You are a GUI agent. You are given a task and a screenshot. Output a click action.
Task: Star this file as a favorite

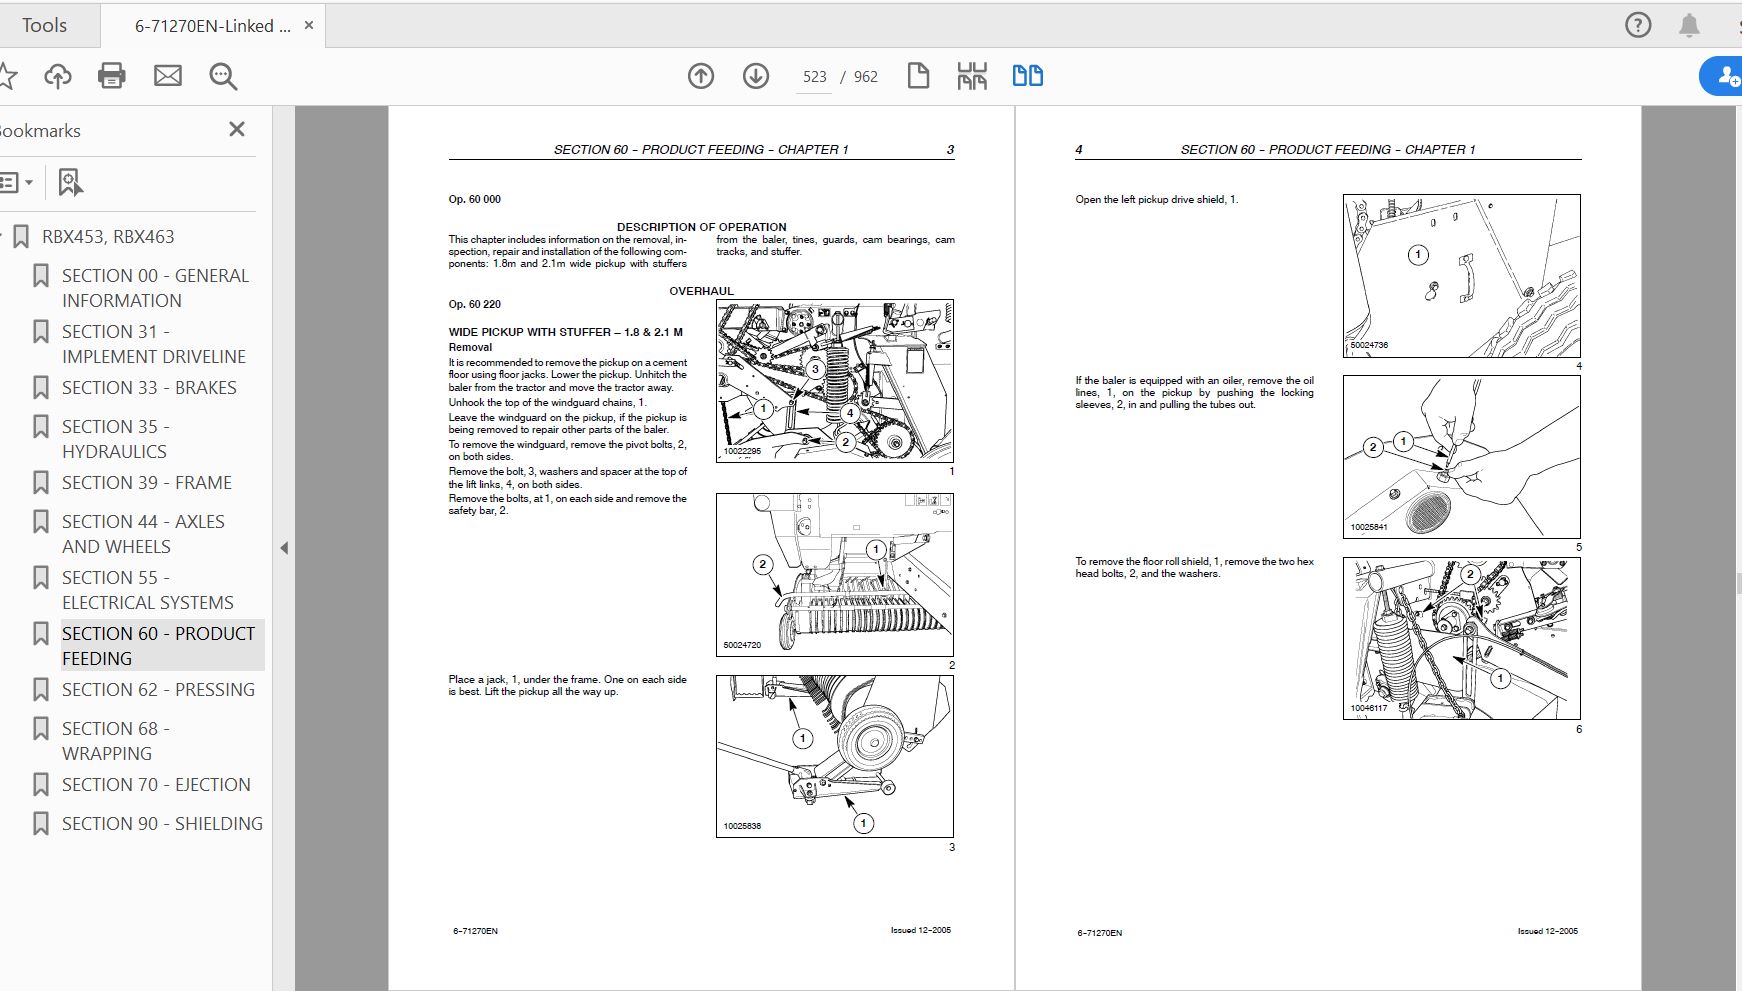pyautogui.click(x=7, y=76)
